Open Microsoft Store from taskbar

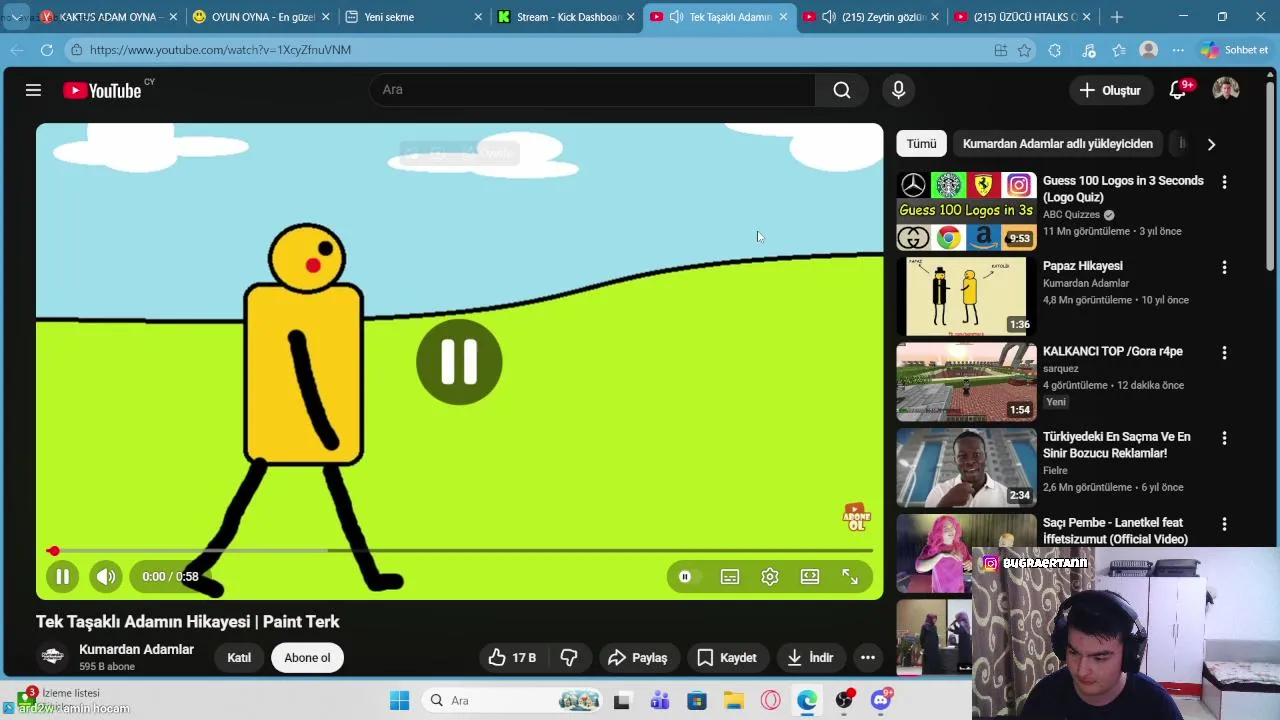pos(697,700)
